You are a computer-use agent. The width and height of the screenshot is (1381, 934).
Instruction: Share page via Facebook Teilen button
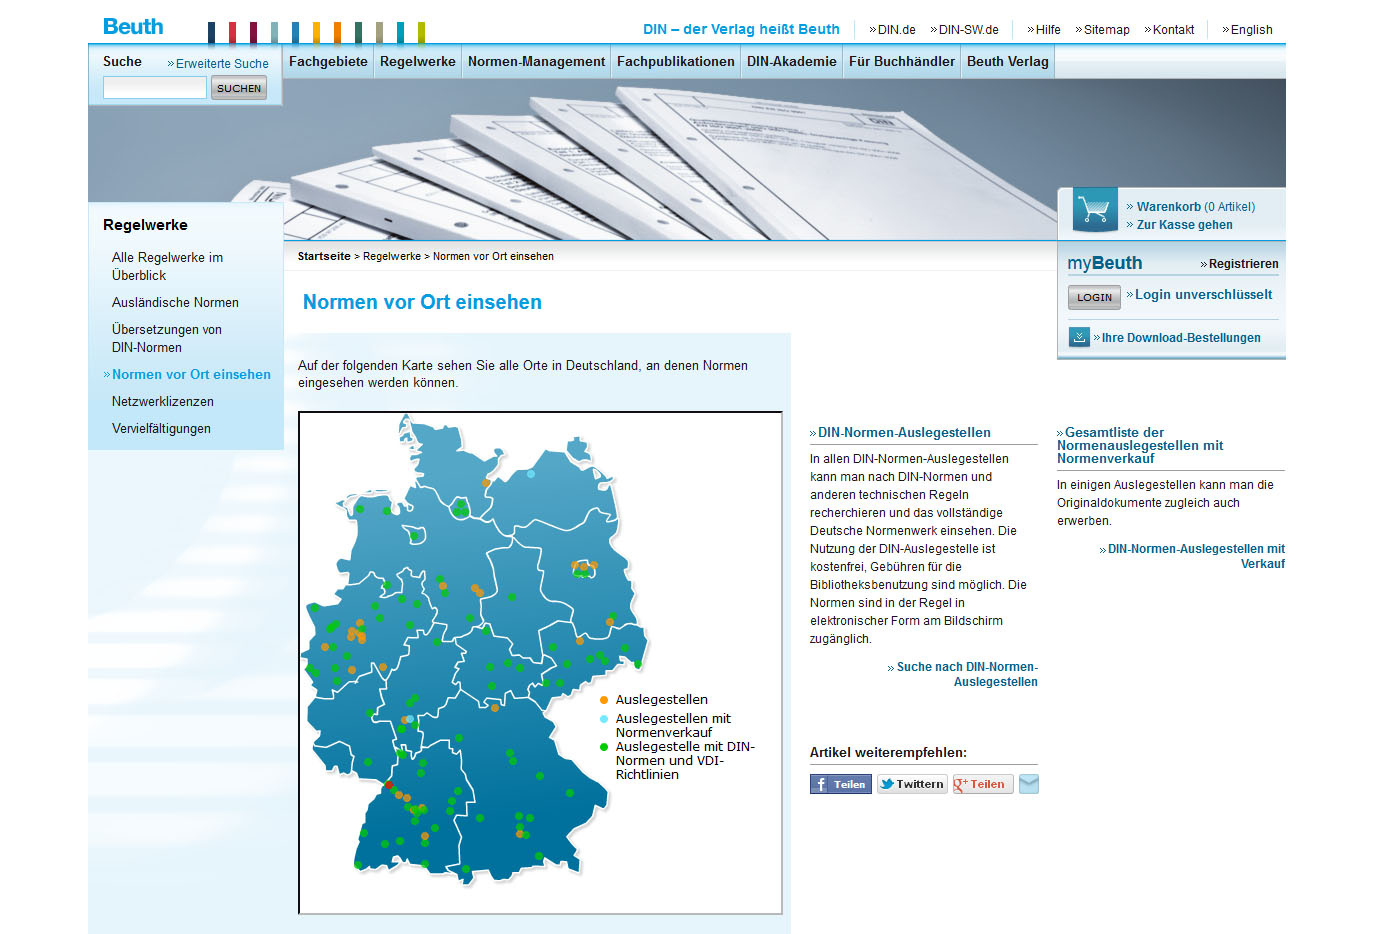840,784
